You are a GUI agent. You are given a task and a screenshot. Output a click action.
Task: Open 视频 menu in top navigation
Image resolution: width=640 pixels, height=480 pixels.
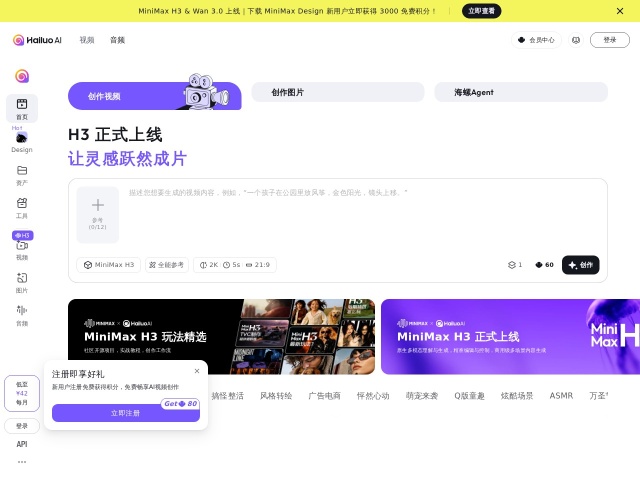coord(87,40)
